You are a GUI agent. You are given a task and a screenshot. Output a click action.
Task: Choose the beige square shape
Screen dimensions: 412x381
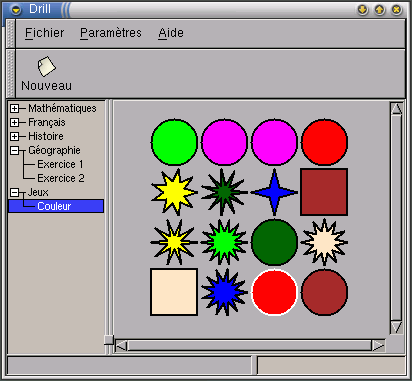[174, 292]
